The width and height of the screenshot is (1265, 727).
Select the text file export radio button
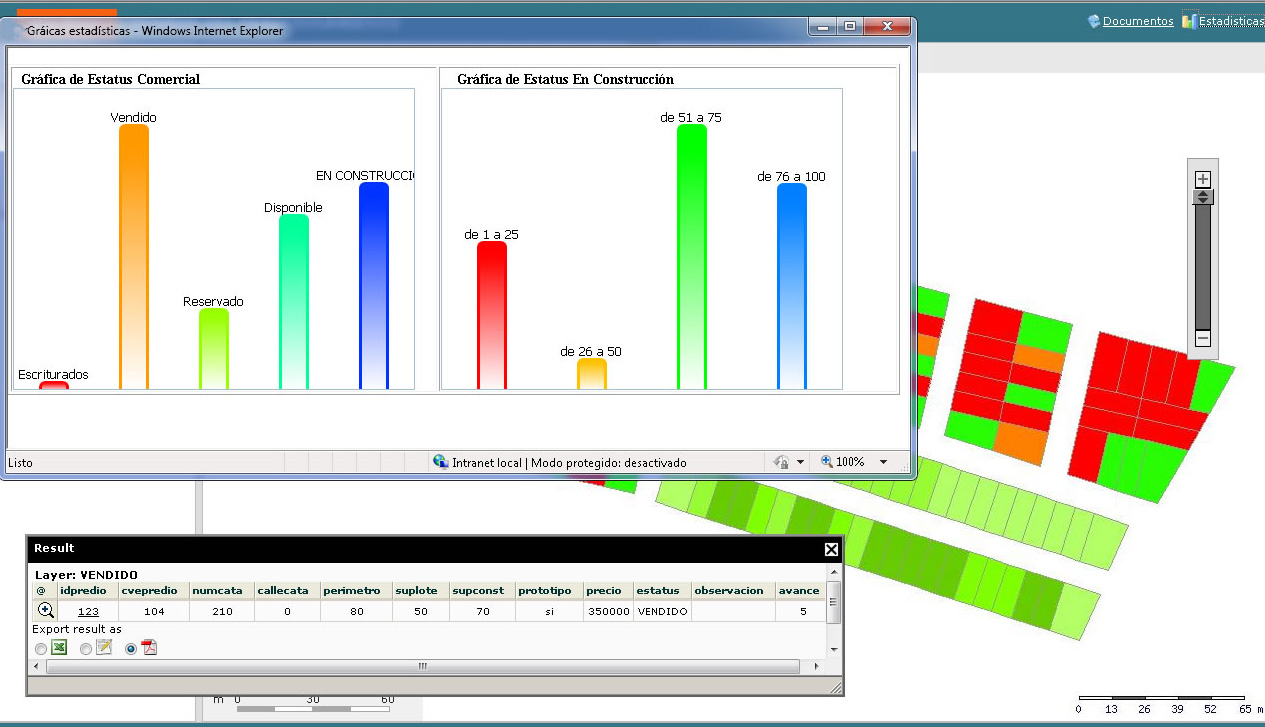86,649
